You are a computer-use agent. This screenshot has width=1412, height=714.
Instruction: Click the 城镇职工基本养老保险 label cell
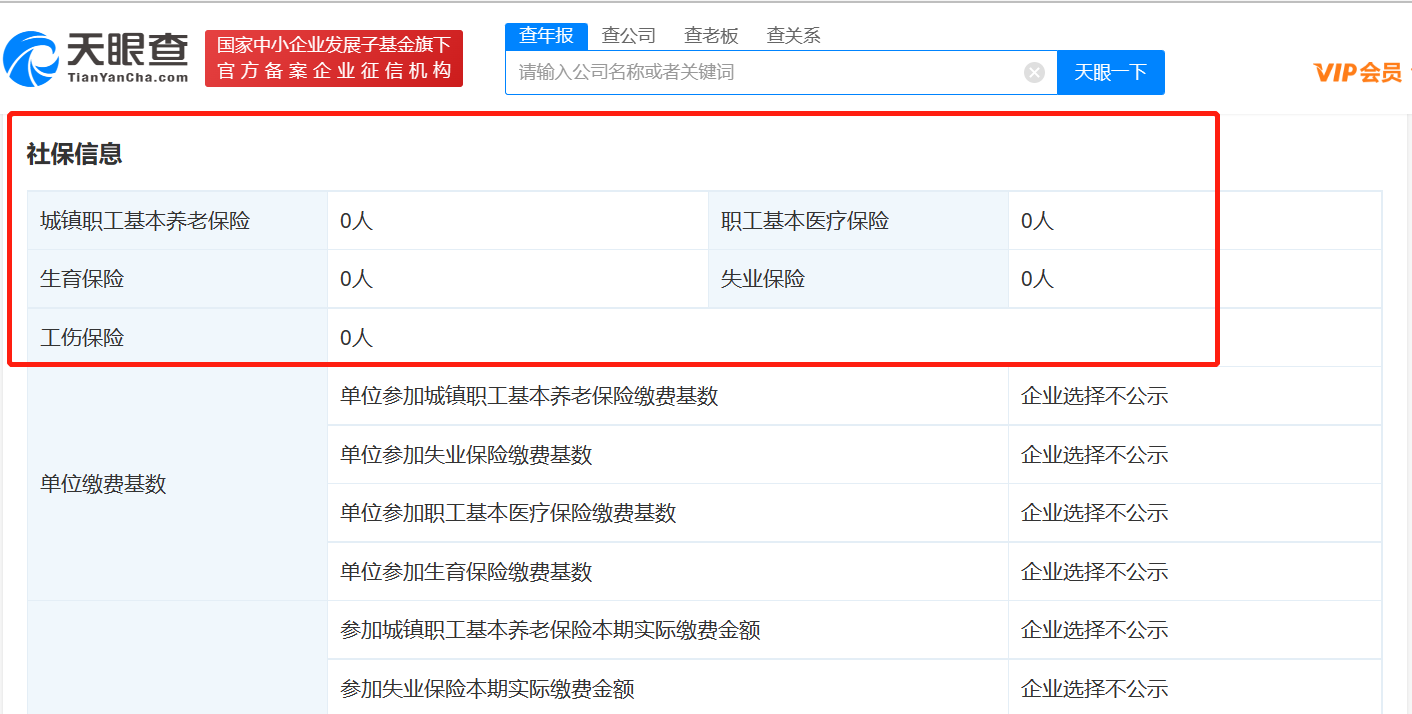coord(145,221)
